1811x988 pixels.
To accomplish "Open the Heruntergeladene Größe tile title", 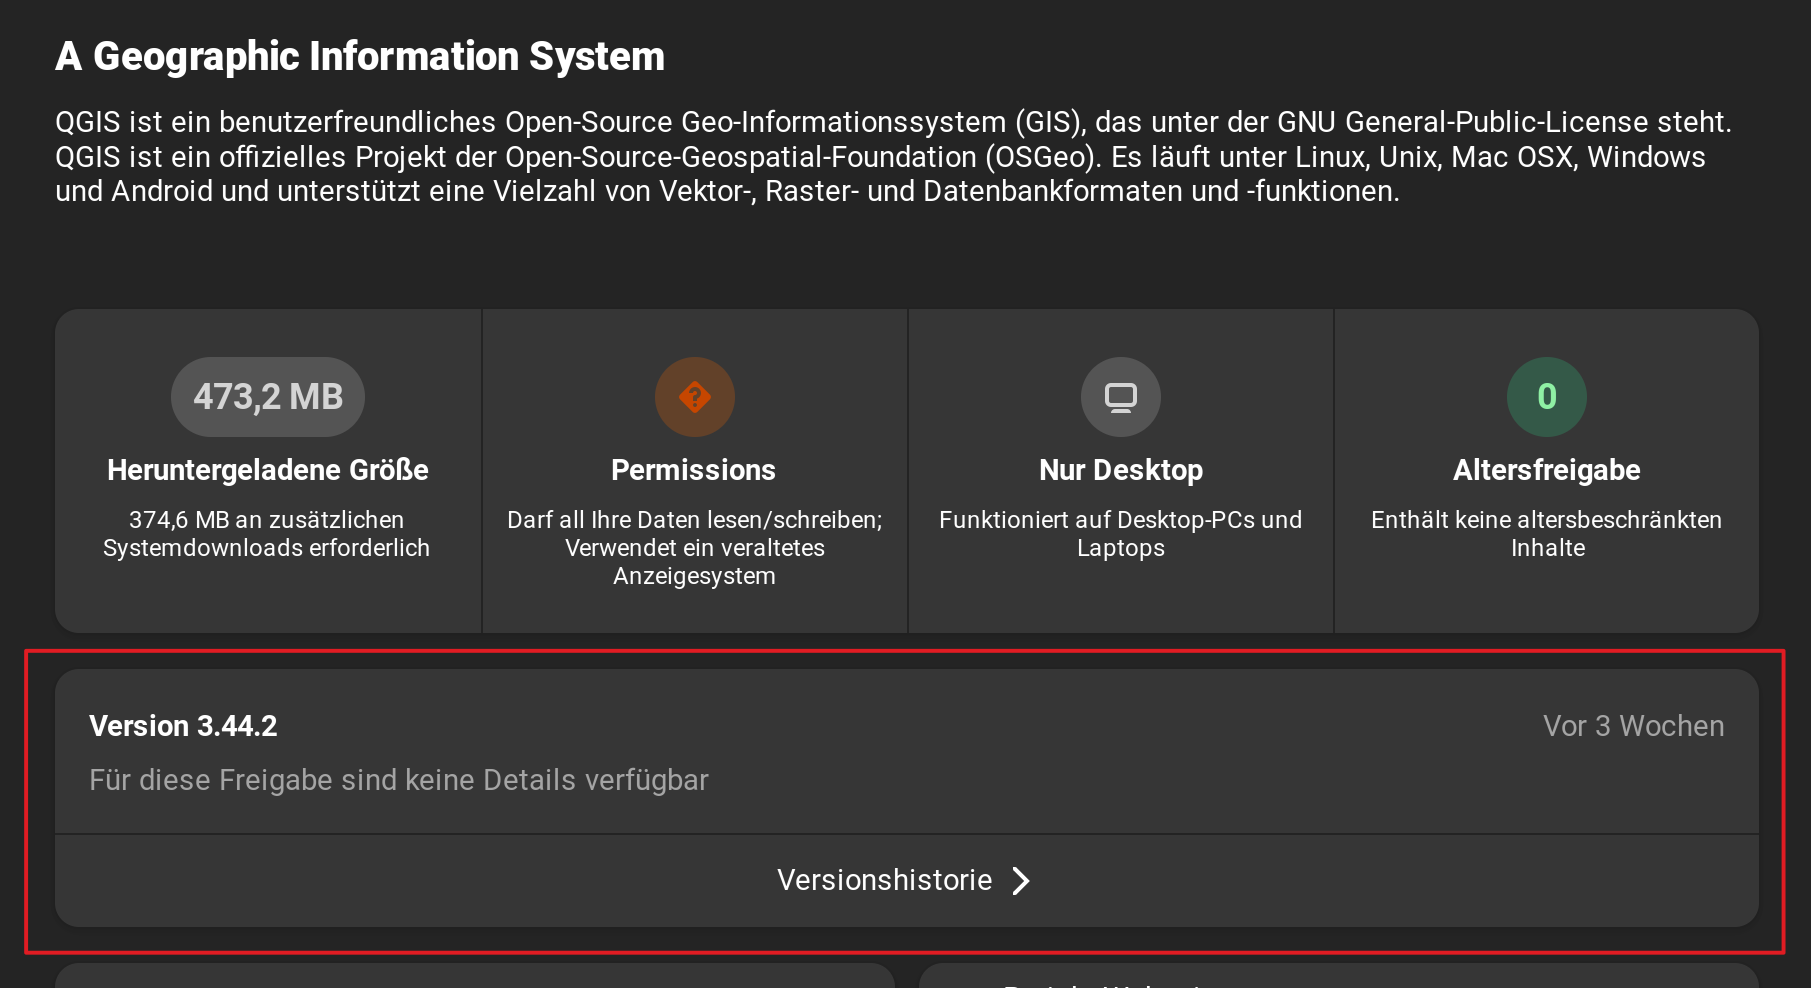I will pyautogui.click(x=267, y=470).
